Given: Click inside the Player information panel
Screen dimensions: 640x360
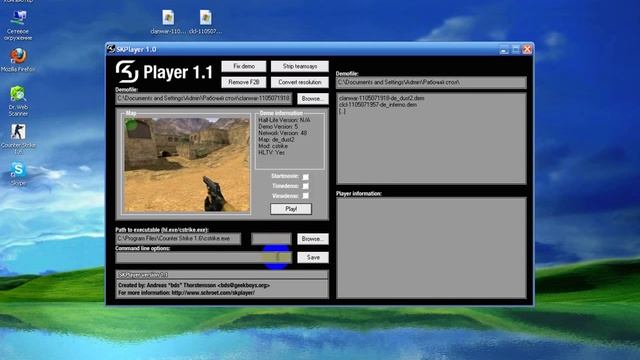Looking at the screenshot, I should (x=431, y=248).
